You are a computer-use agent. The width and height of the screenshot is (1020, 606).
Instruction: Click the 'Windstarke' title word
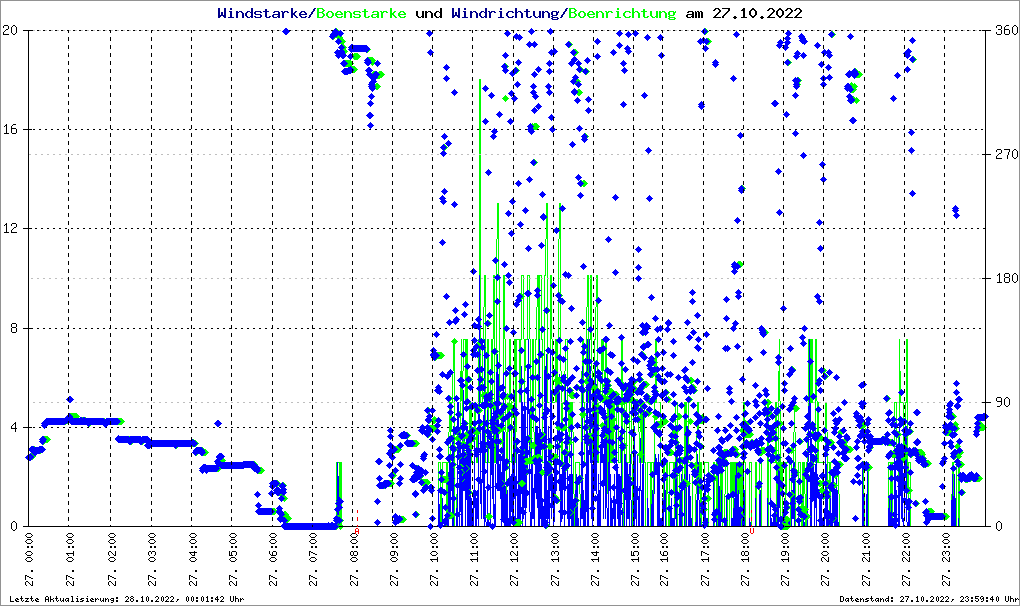coord(262,13)
